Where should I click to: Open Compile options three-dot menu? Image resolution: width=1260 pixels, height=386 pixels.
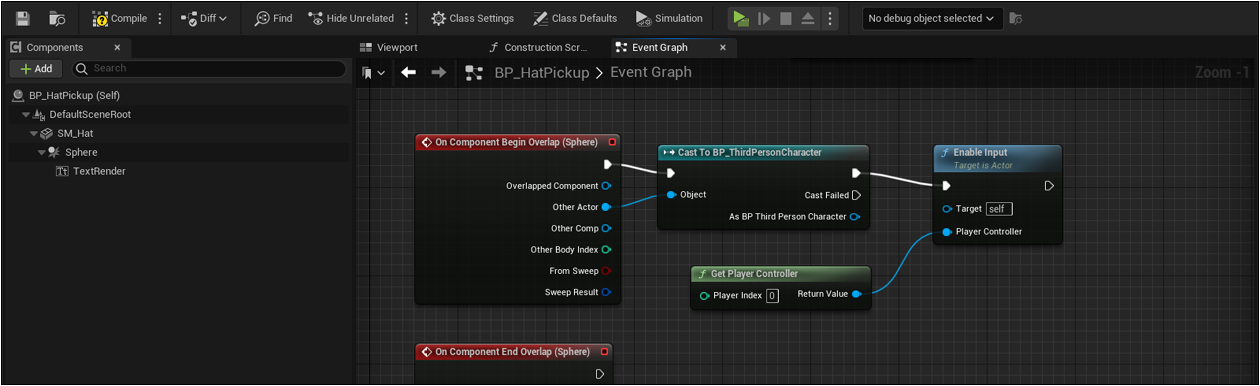pos(160,18)
